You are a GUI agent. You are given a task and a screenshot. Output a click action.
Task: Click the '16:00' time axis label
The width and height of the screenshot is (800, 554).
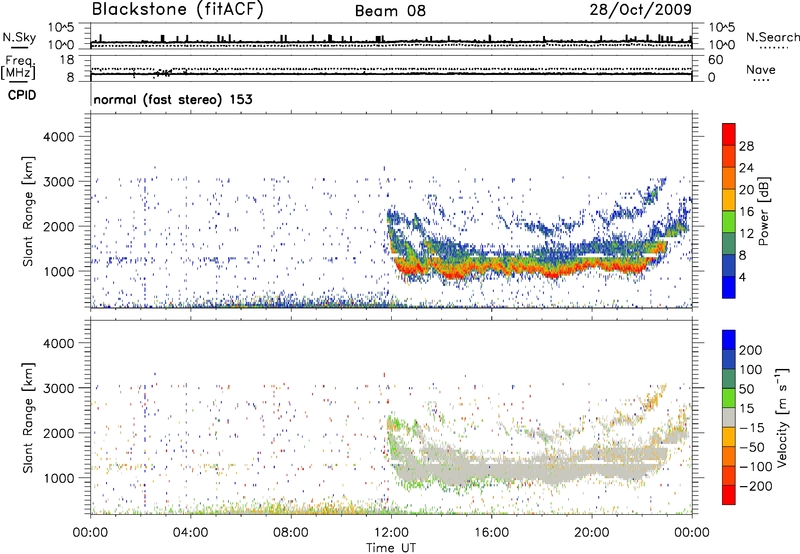[x=491, y=532]
